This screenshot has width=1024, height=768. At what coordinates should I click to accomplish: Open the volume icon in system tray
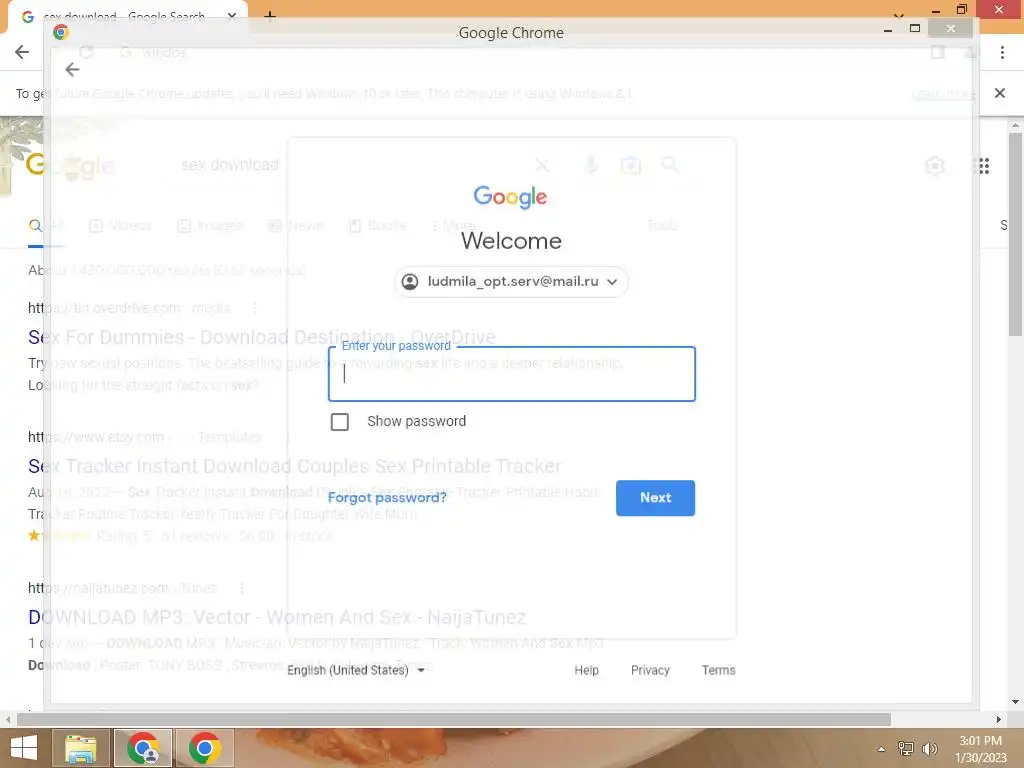[x=929, y=748]
